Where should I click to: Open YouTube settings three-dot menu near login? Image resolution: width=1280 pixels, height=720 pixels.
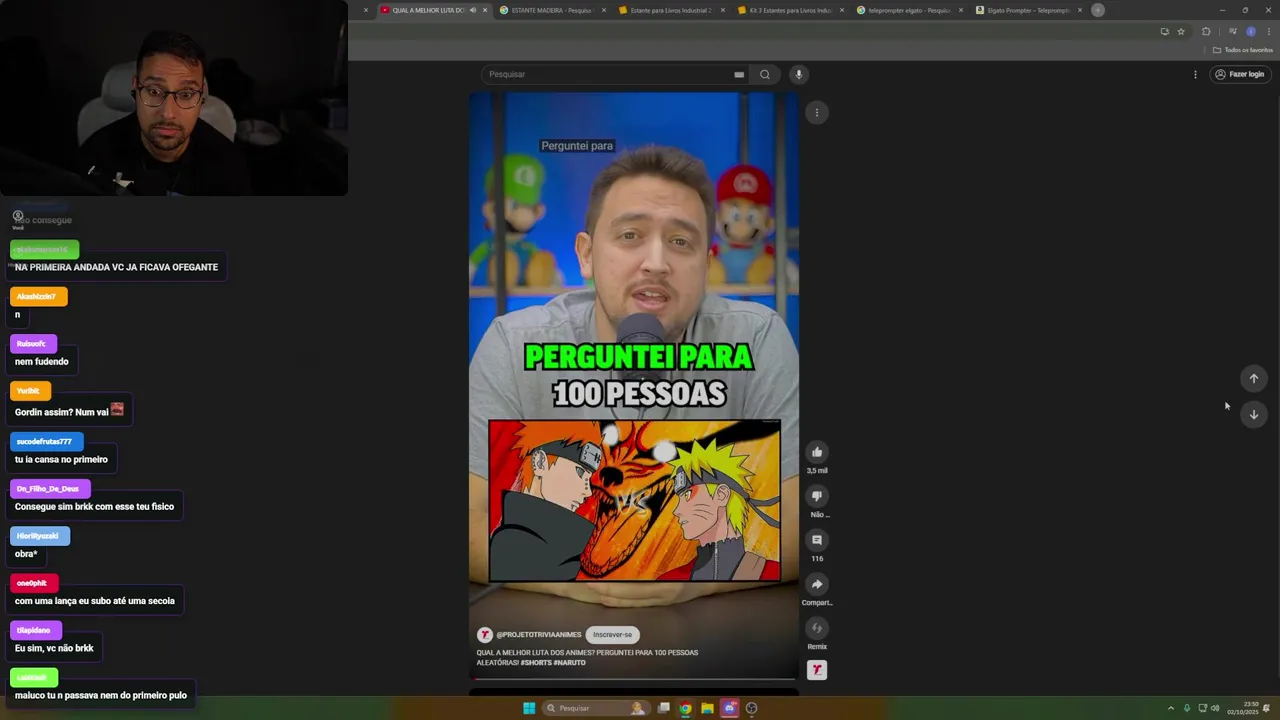click(x=1195, y=74)
